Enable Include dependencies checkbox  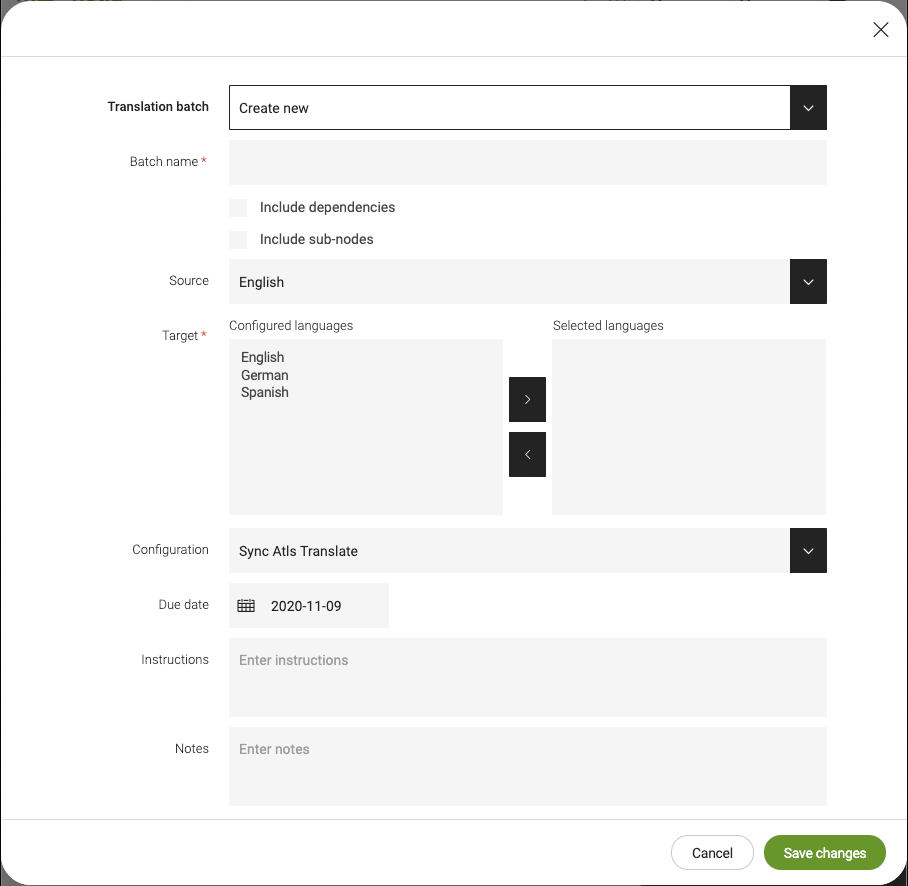pyautogui.click(x=238, y=208)
